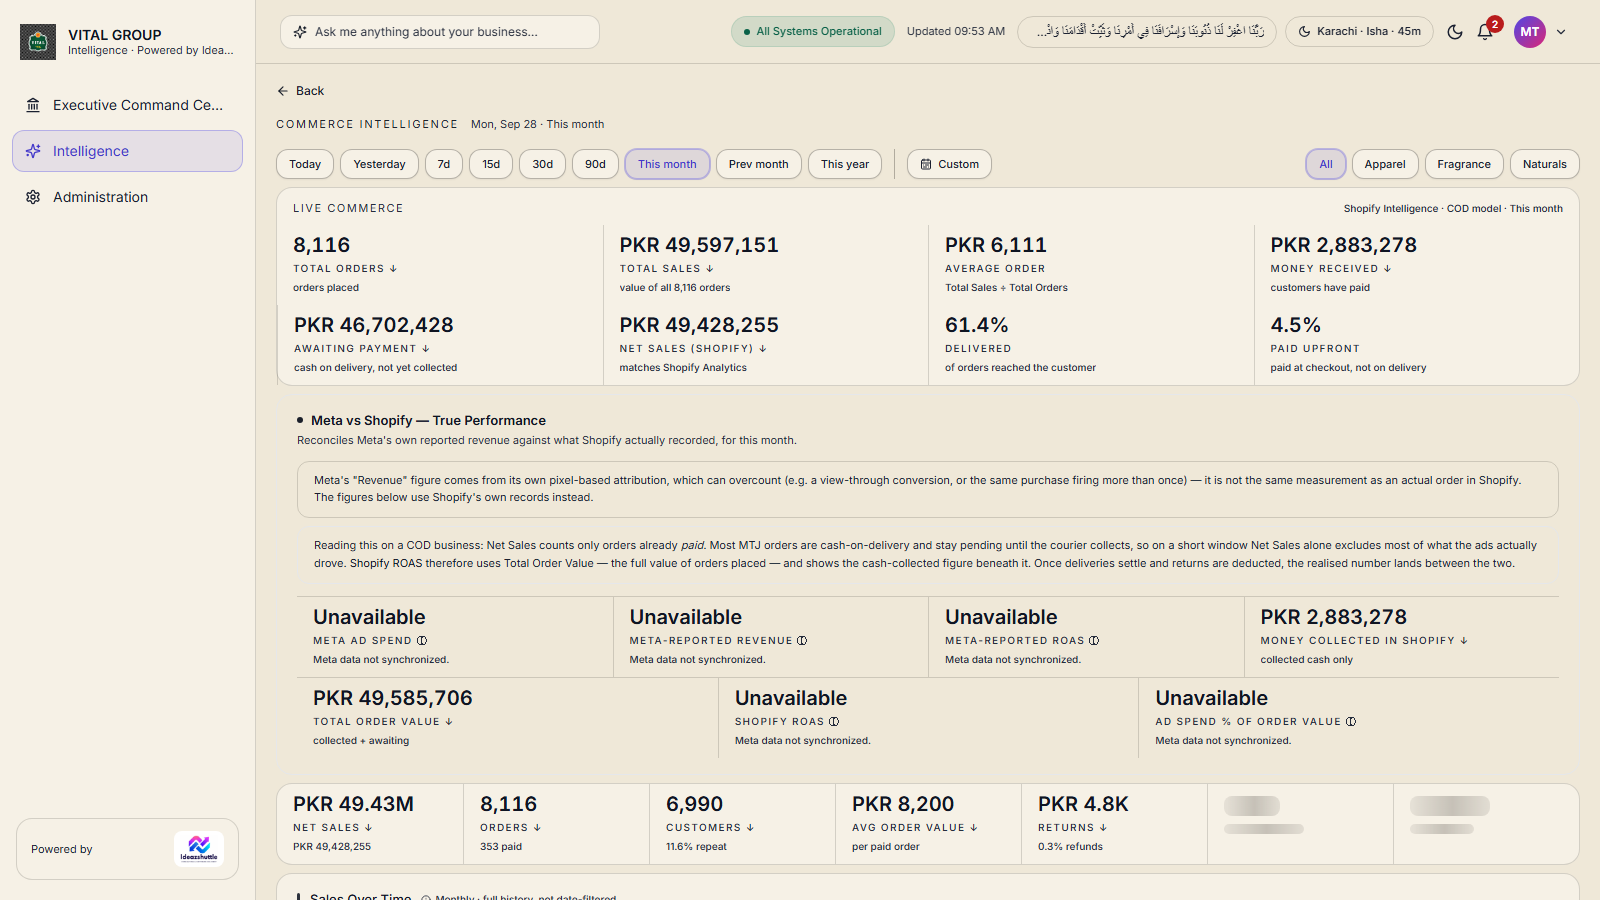1600x900 pixels.
Task: Select the This month date range
Action: pyautogui.click(x=667, y=164)
